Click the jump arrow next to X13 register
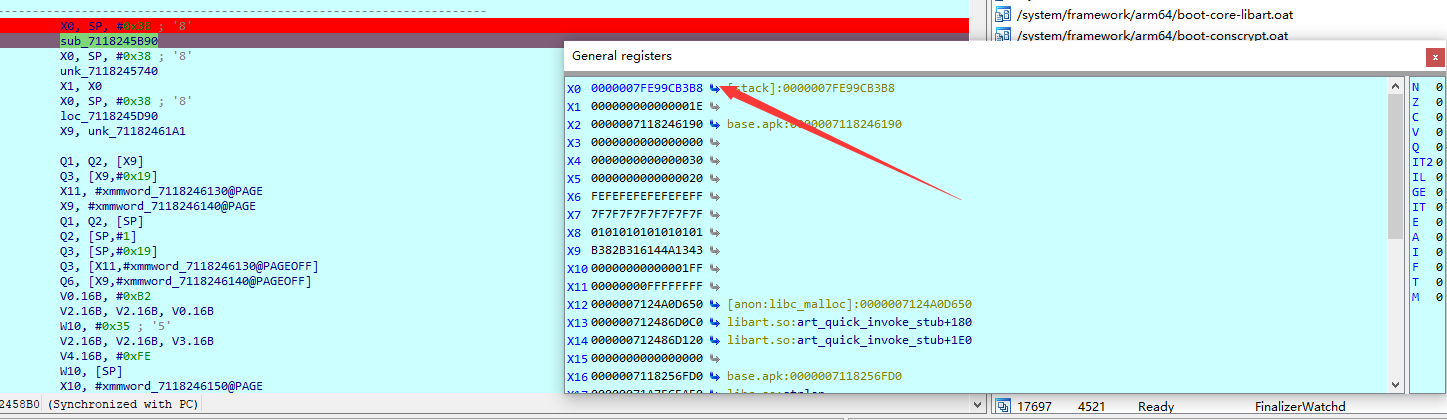The width and height of the screenshot is (1447, 420). point(714,322)
